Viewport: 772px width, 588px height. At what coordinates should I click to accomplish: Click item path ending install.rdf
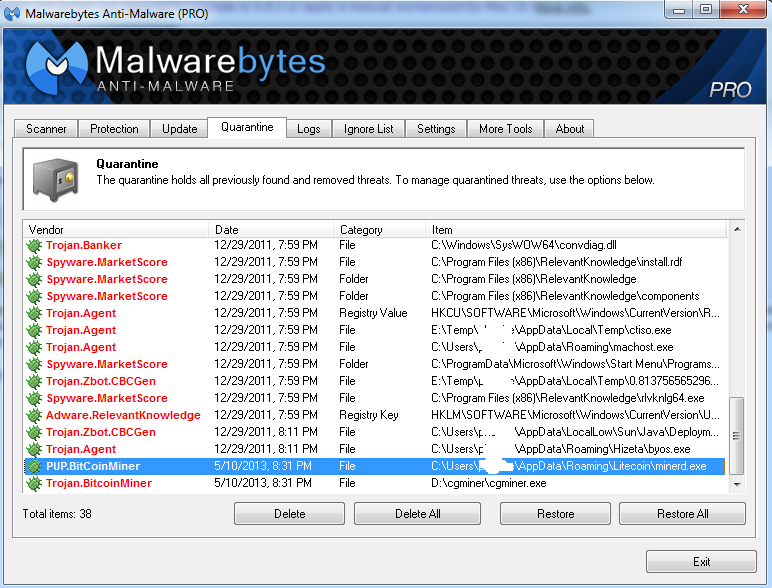click(x=557, y=262)
